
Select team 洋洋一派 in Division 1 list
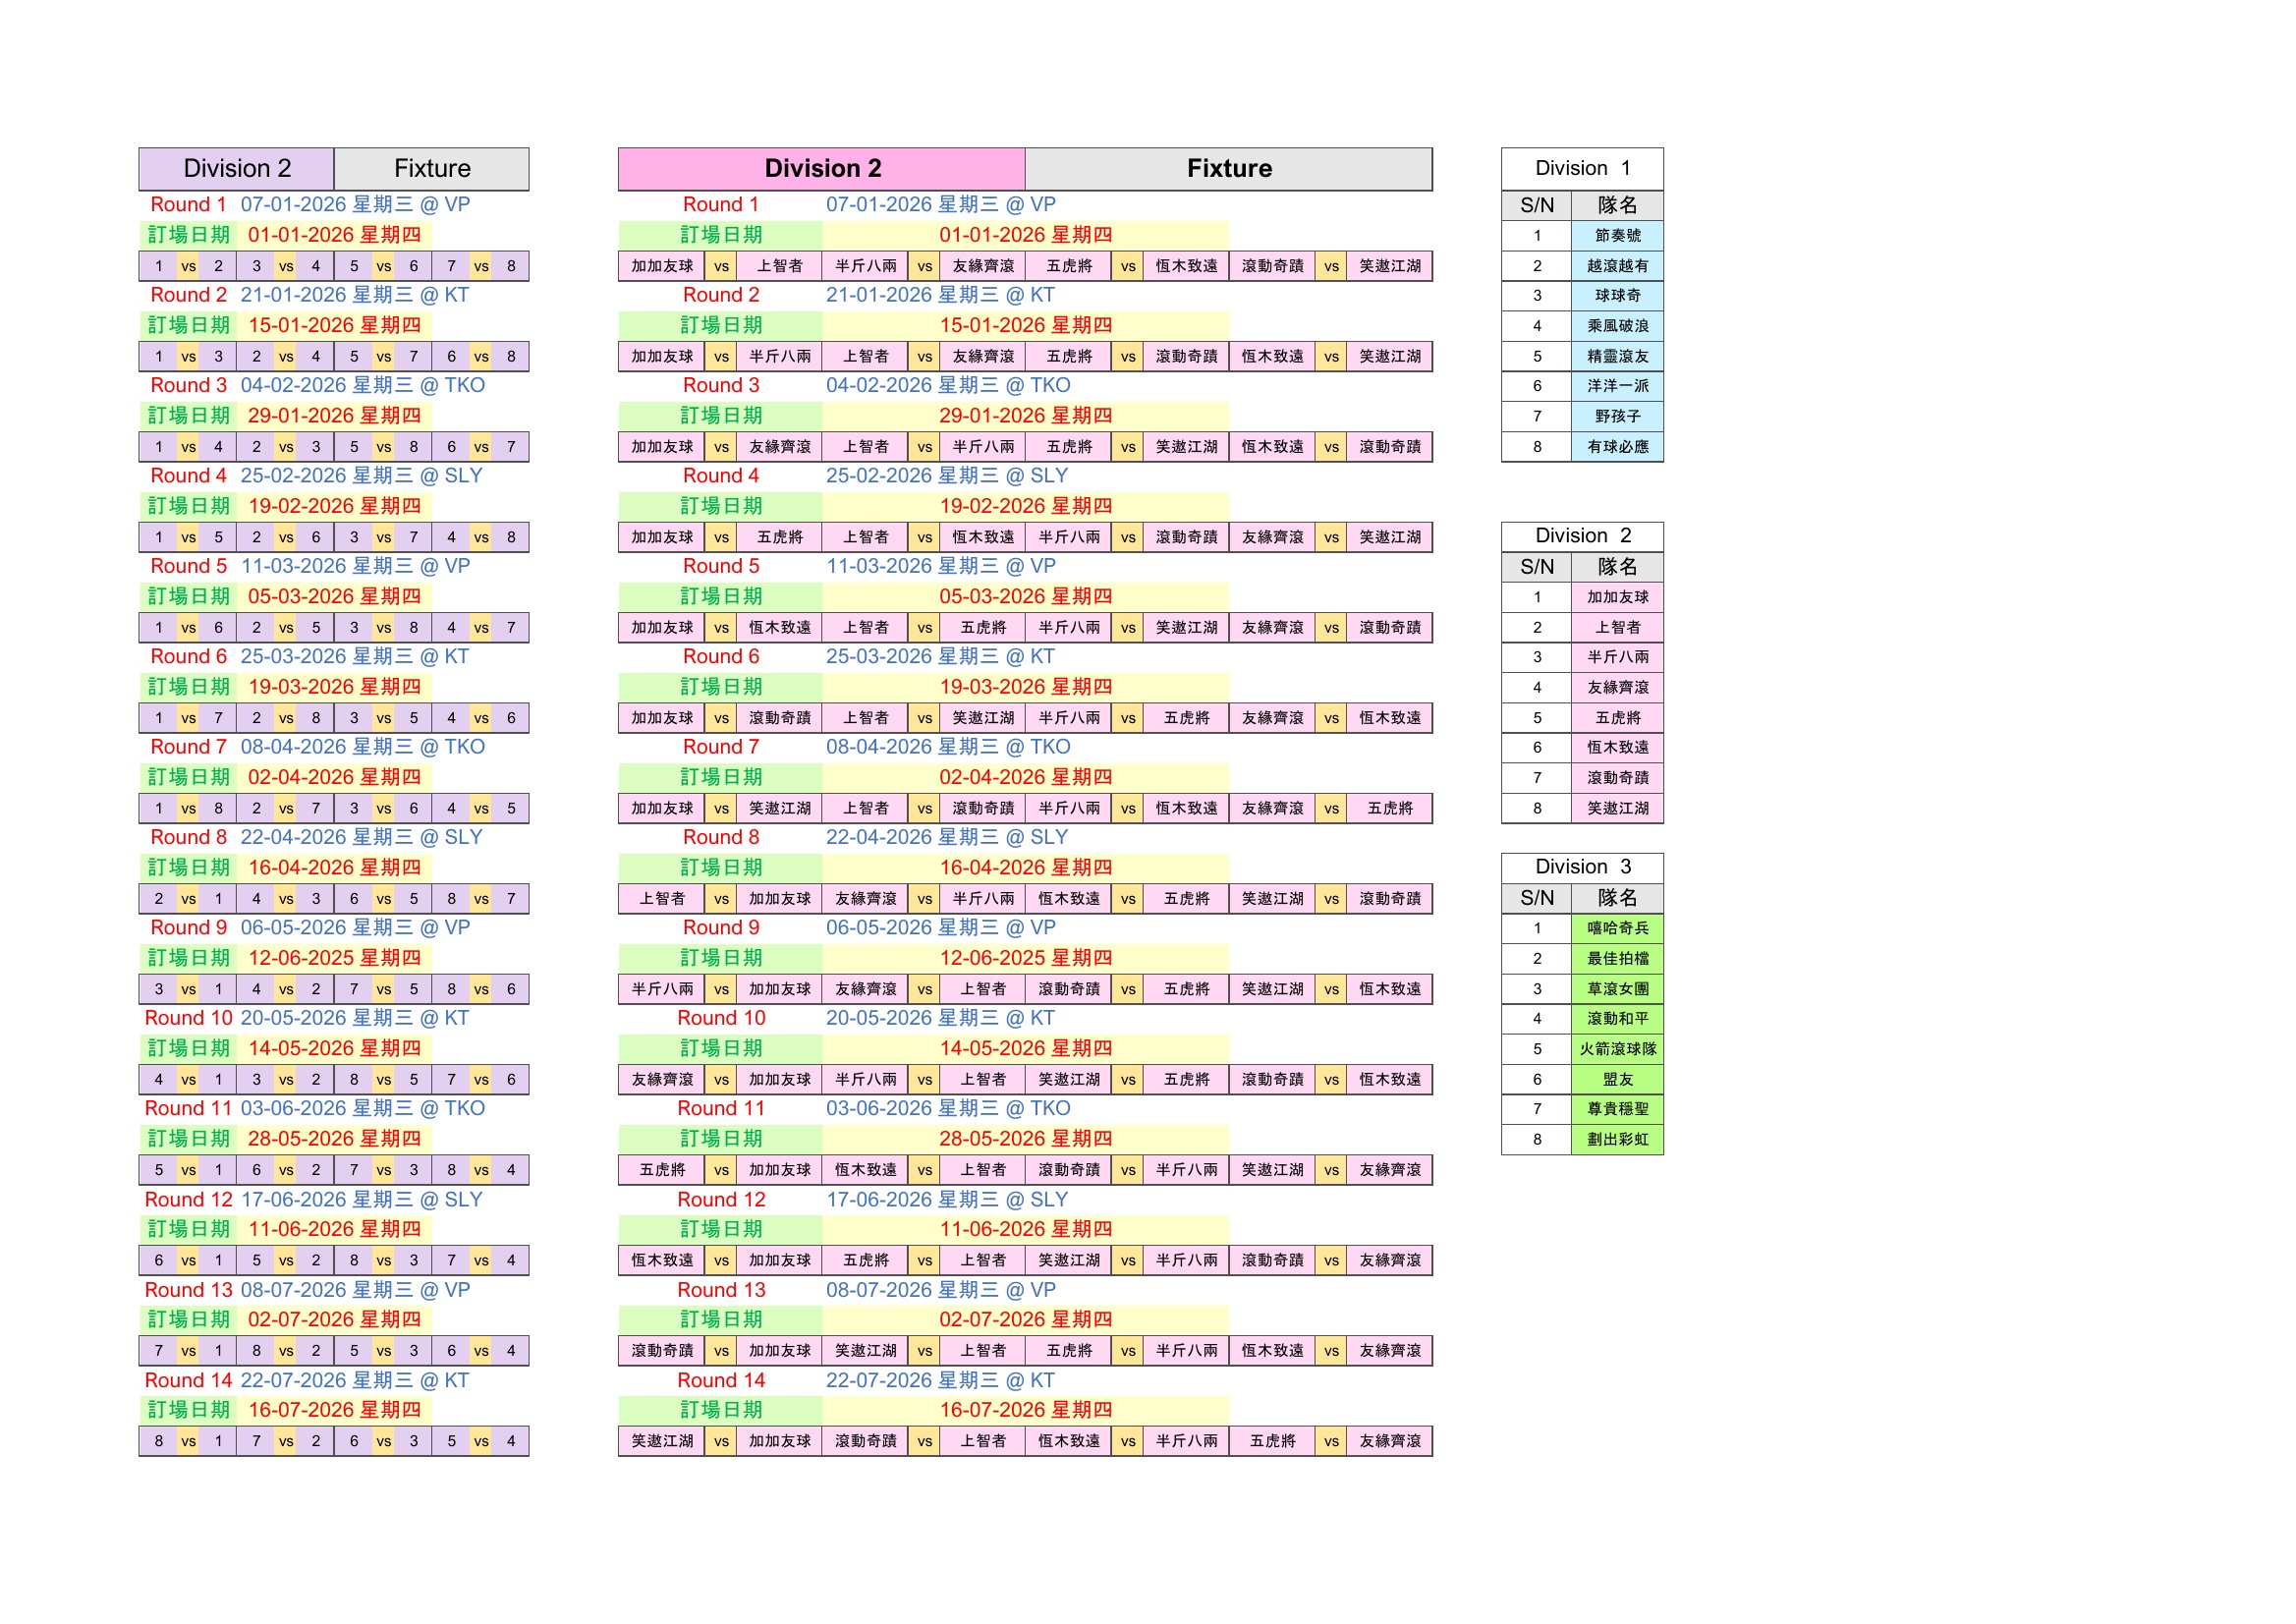point(1617,386)
